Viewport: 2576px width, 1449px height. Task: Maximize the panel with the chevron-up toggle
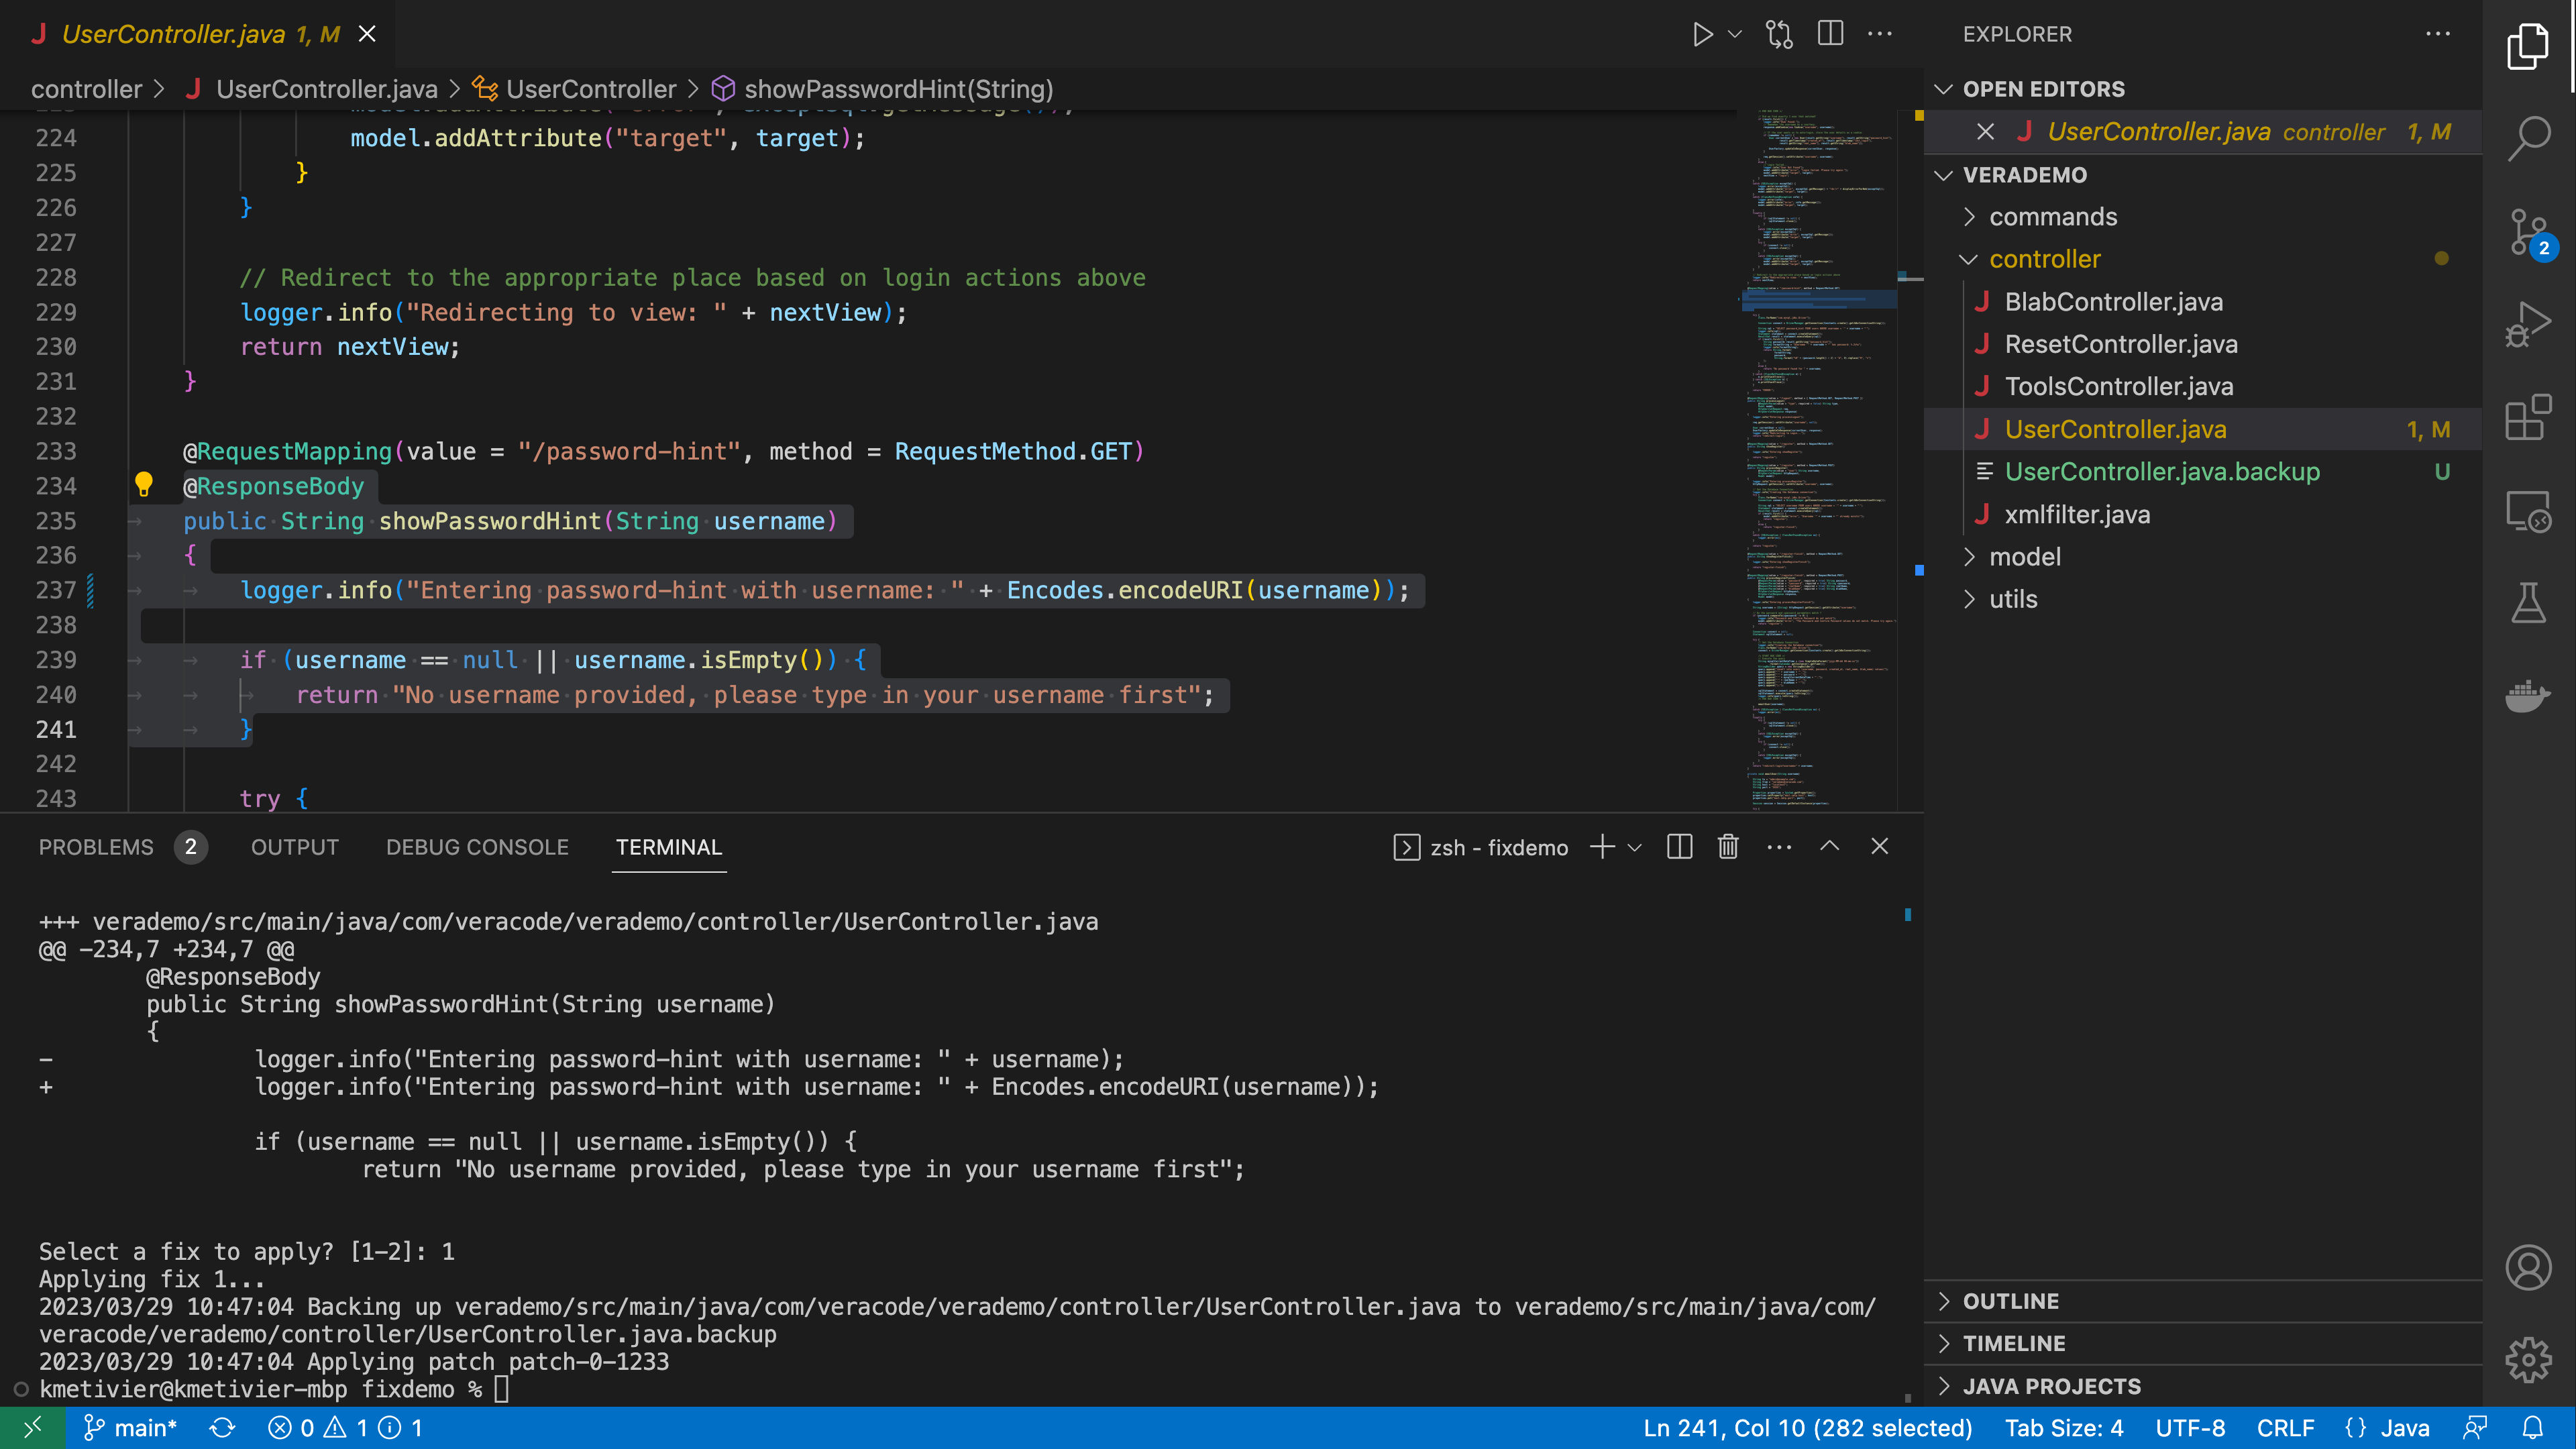pos(1829,847)
